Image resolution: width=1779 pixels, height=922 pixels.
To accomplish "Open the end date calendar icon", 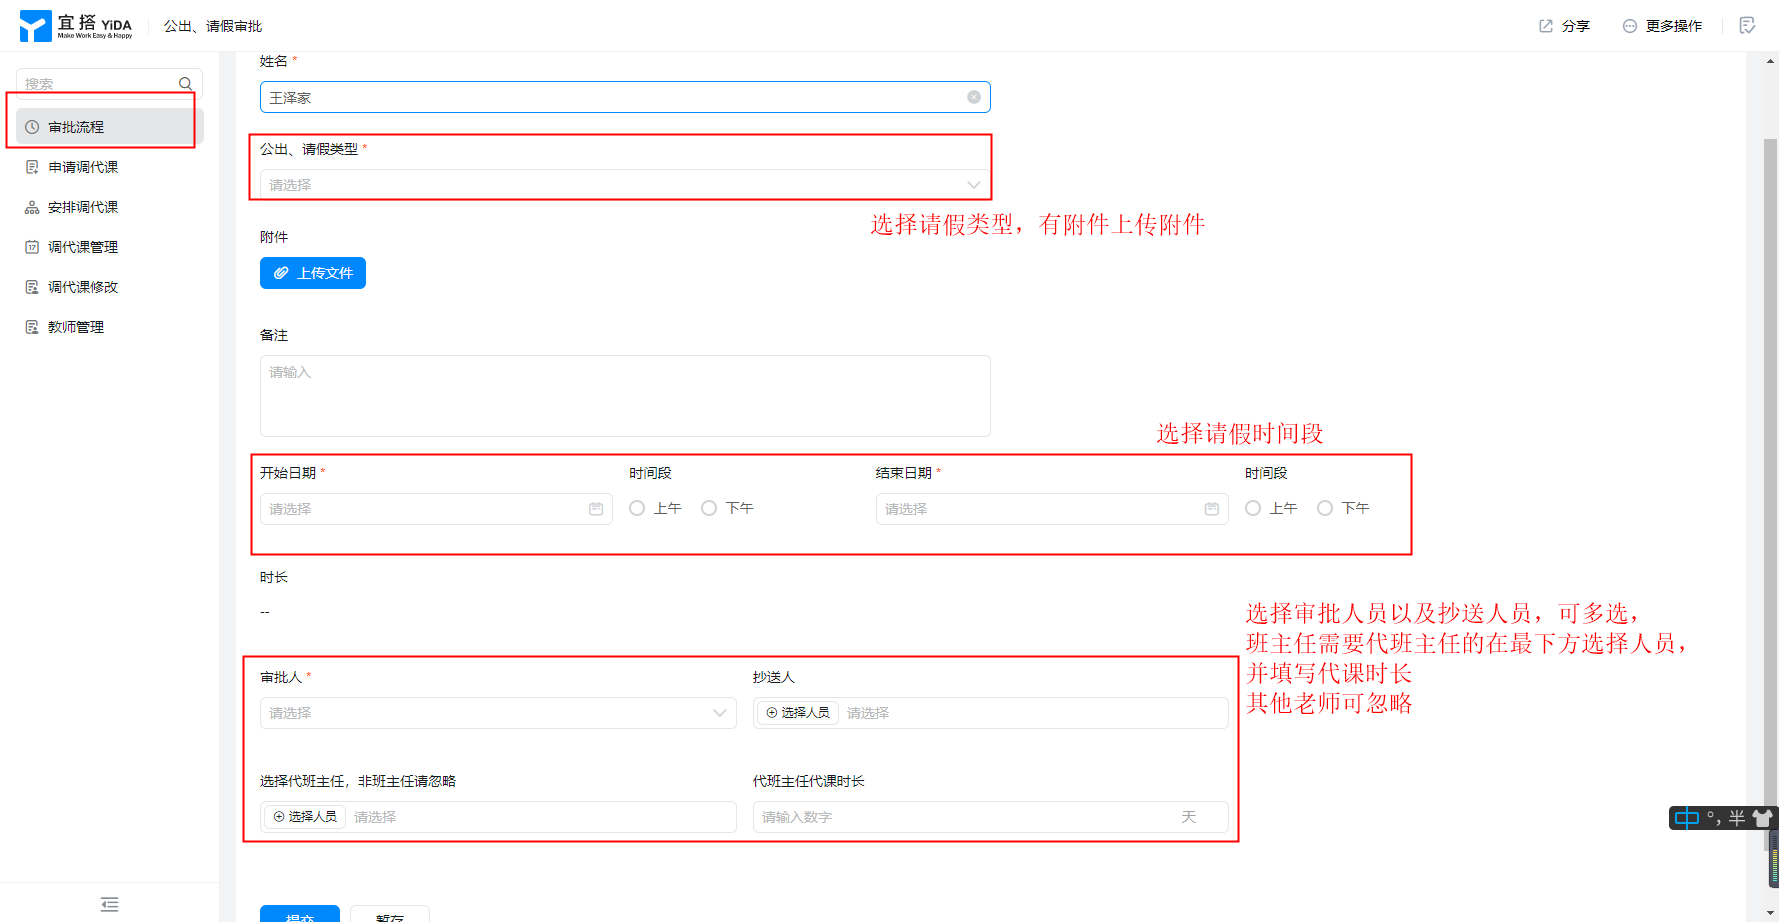I will [x=1211, y=509].
